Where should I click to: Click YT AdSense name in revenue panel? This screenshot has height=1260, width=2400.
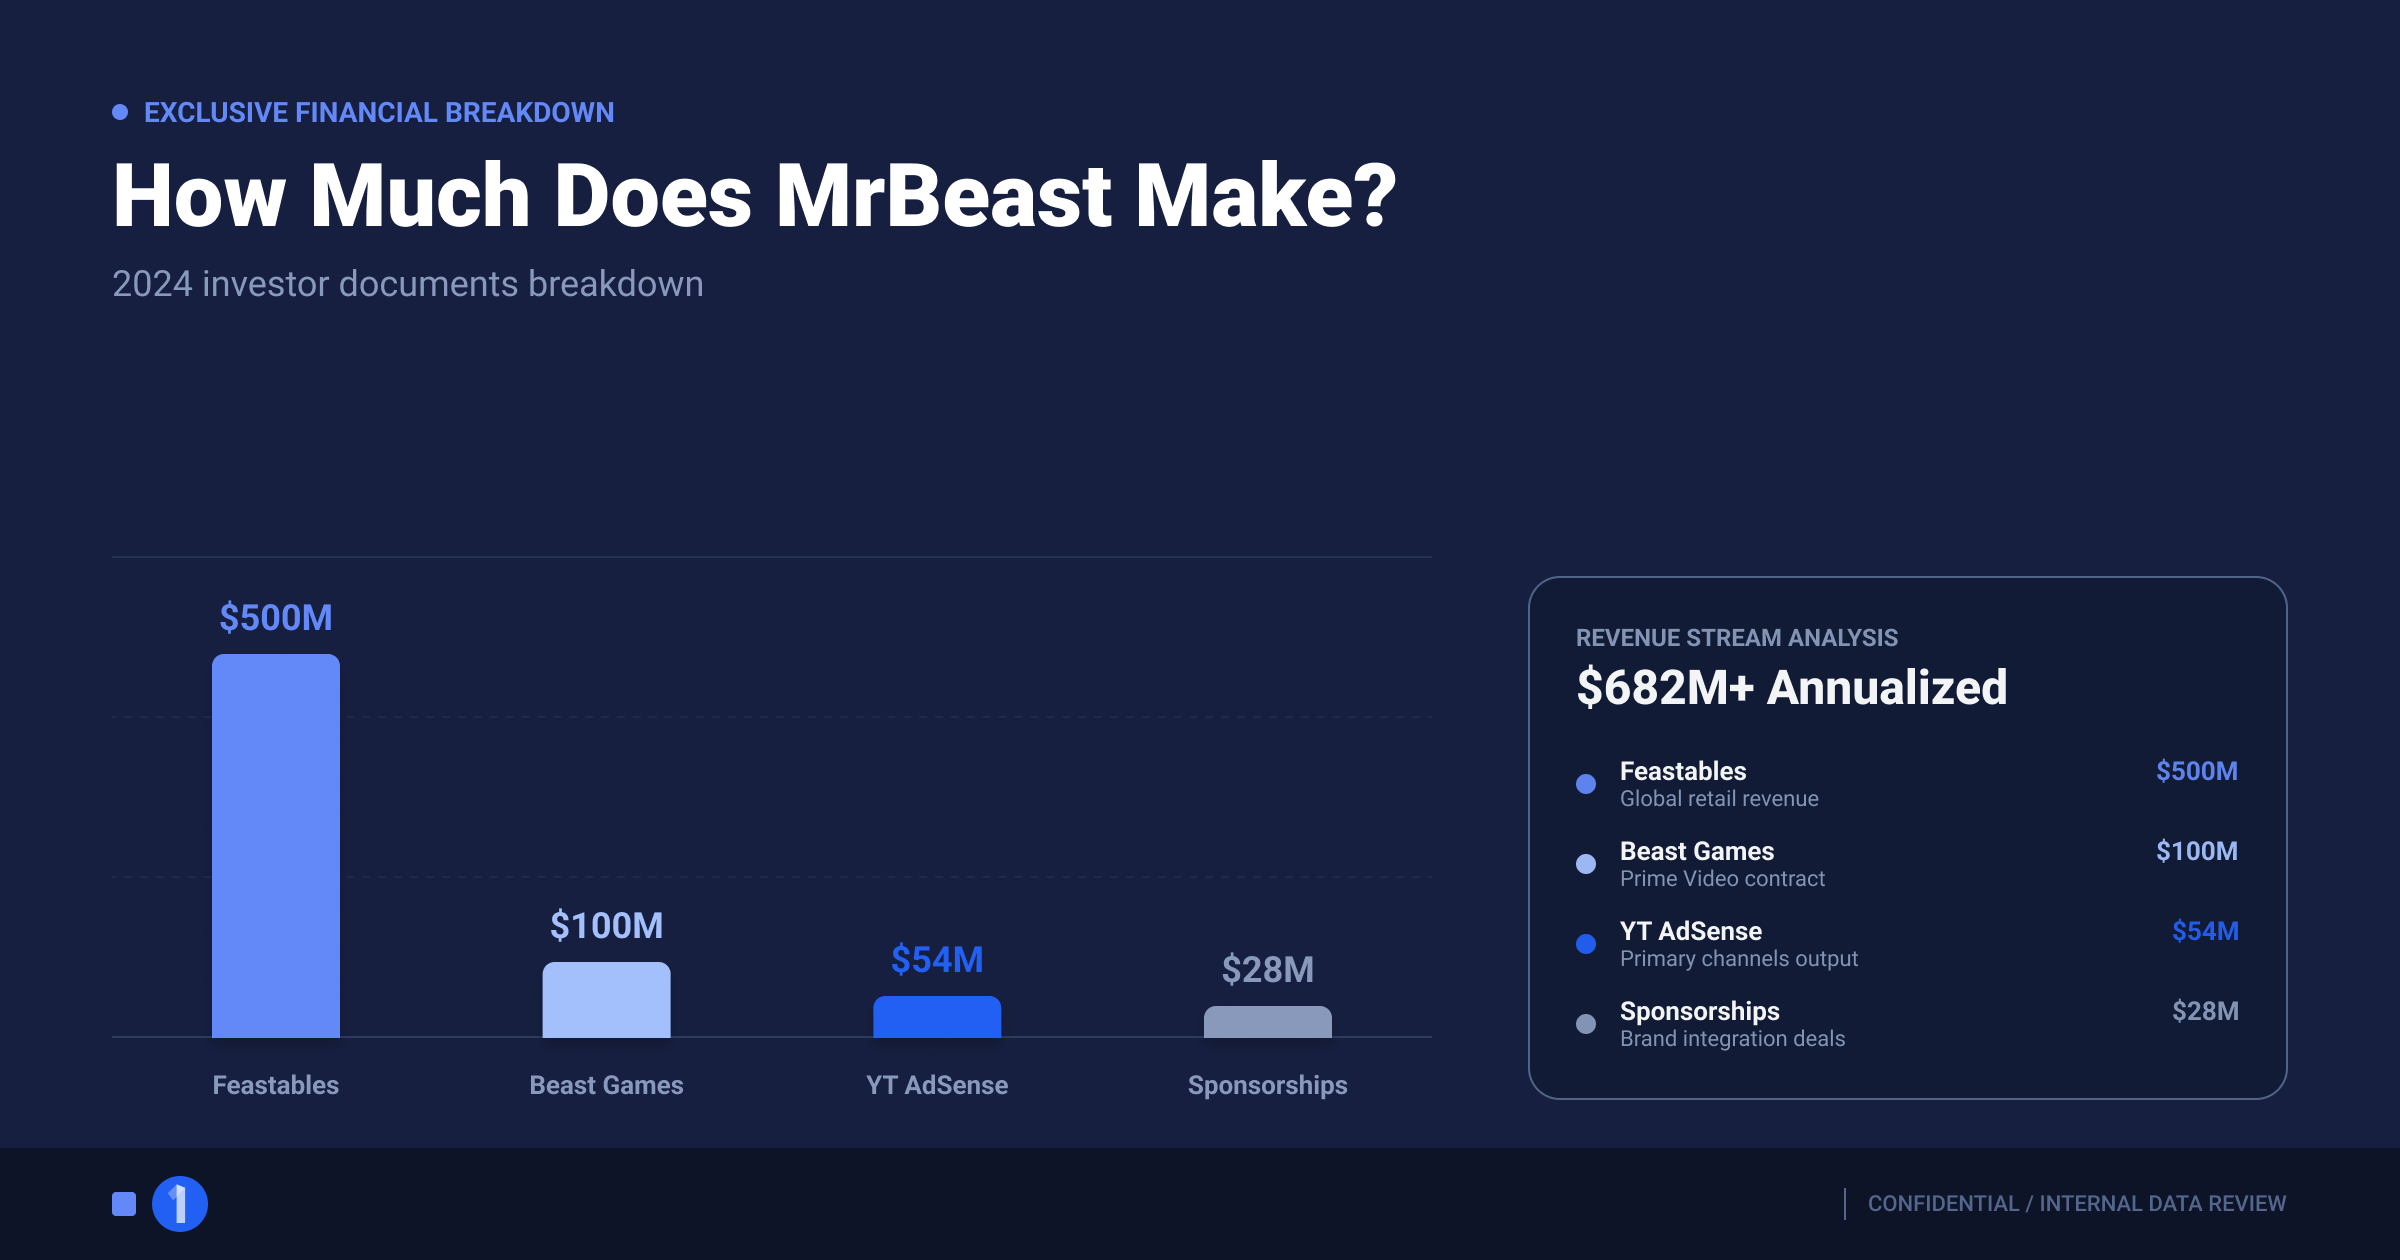point(1691,931)
